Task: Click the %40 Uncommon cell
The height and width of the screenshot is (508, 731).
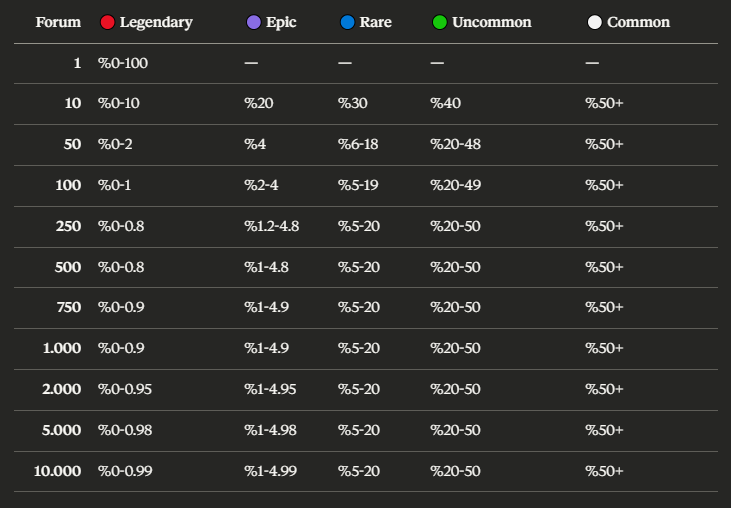Action: pos(446,103)
